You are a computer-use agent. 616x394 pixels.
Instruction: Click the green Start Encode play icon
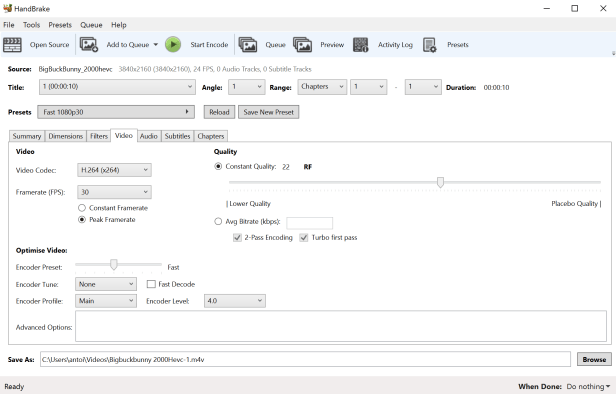[173, 44]
